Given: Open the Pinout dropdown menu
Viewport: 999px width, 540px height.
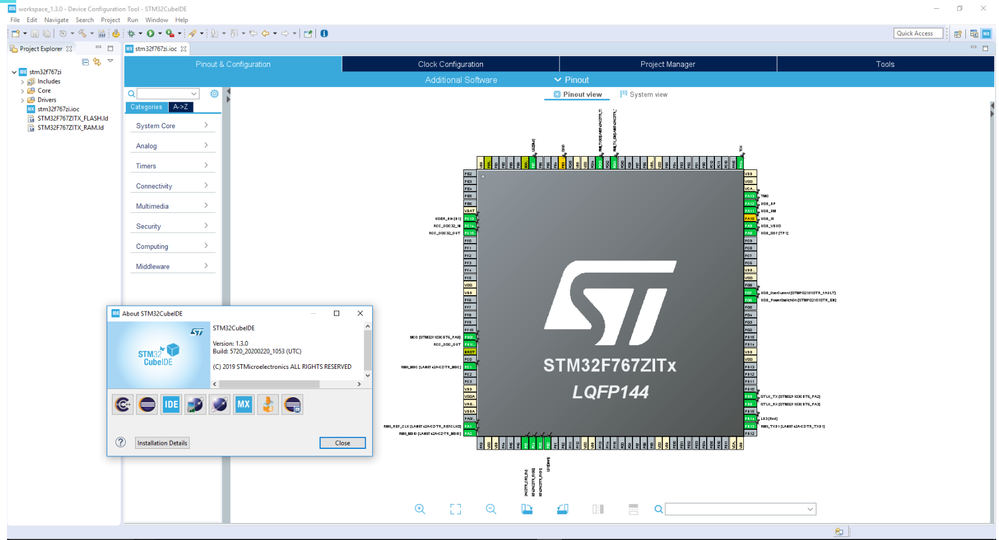Looking at the screenshot, I should pyautogui.click(x=571, y=80).
